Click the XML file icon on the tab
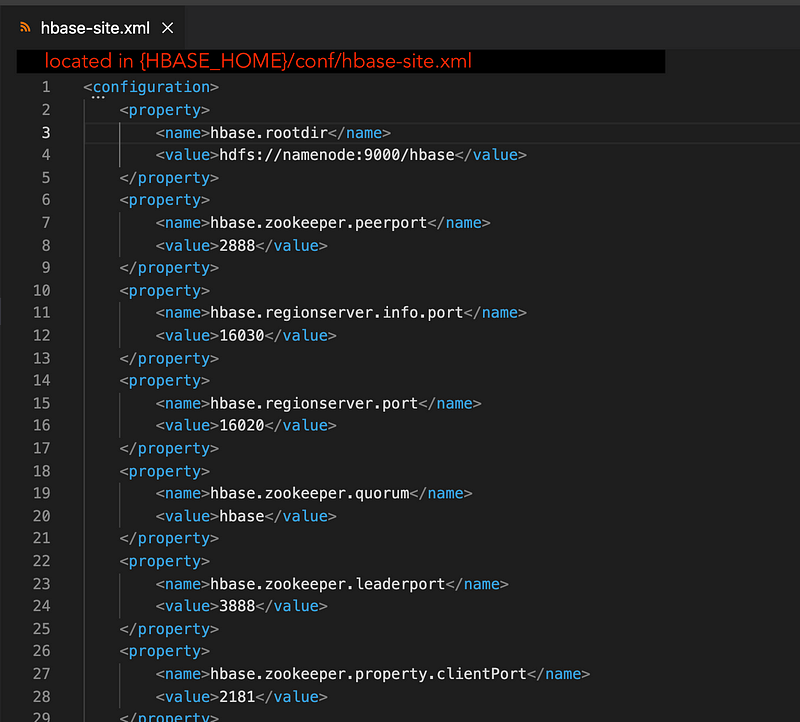Screen dimensions: 800x722 point(25,28)
